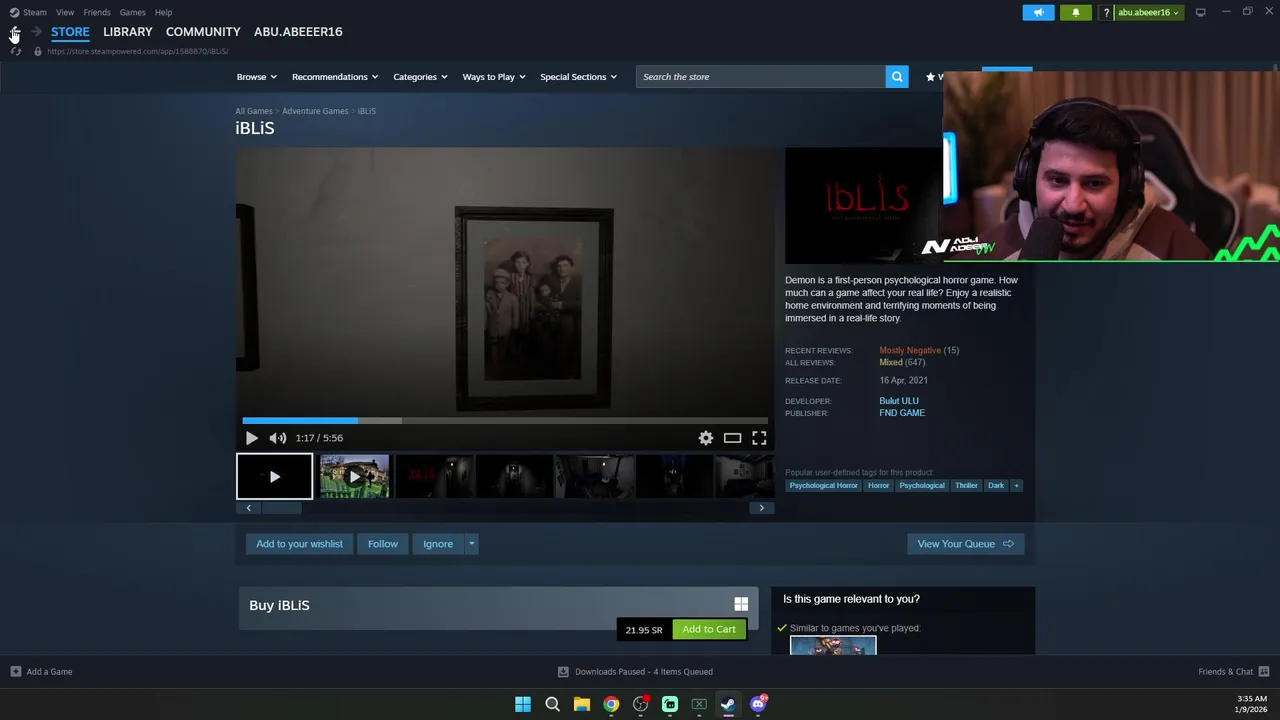1280x720 pixels.
Task: Reload the store page
Action: (15, 51)
